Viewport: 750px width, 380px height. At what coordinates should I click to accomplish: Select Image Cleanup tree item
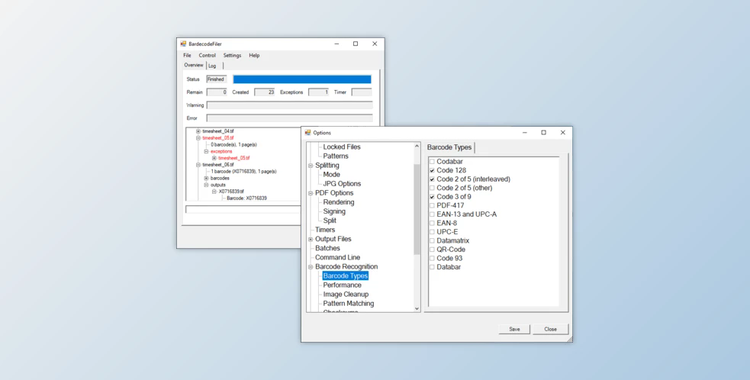click(x=345, y=294)
